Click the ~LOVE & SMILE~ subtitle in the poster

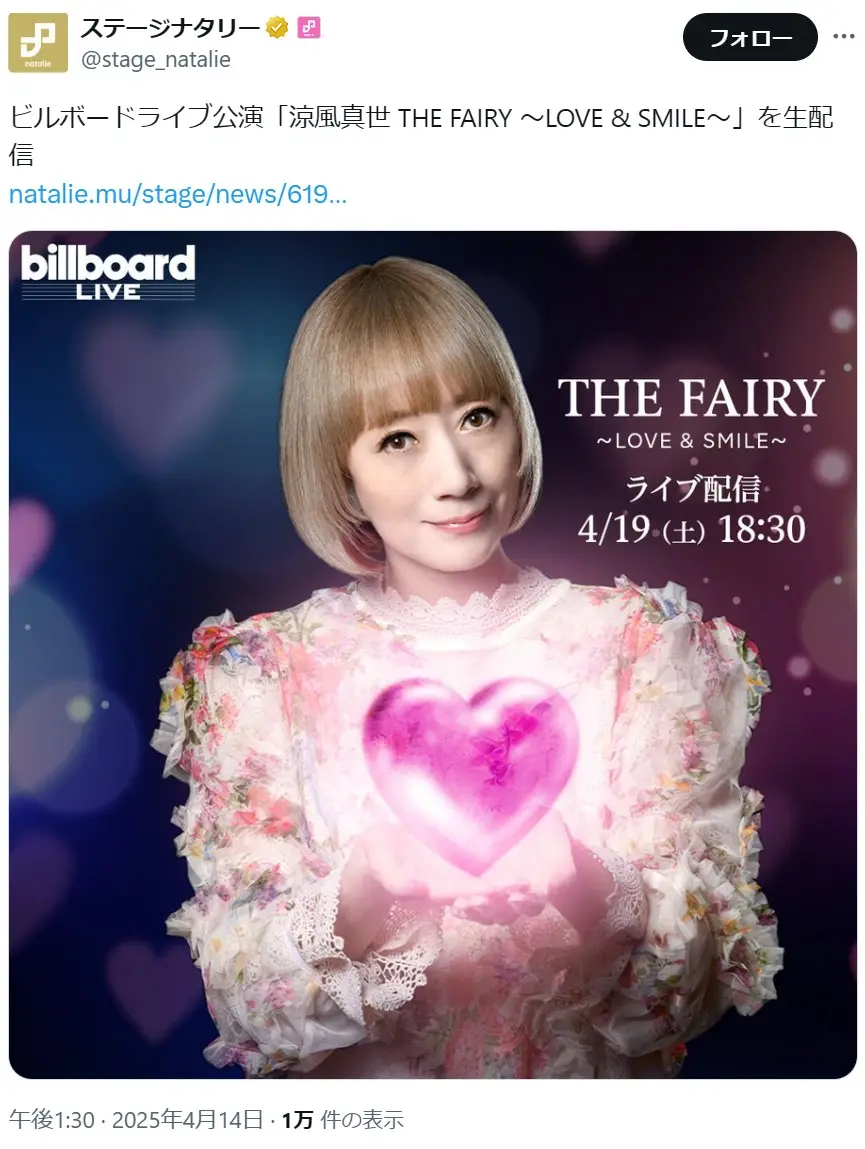coord(691,440)
